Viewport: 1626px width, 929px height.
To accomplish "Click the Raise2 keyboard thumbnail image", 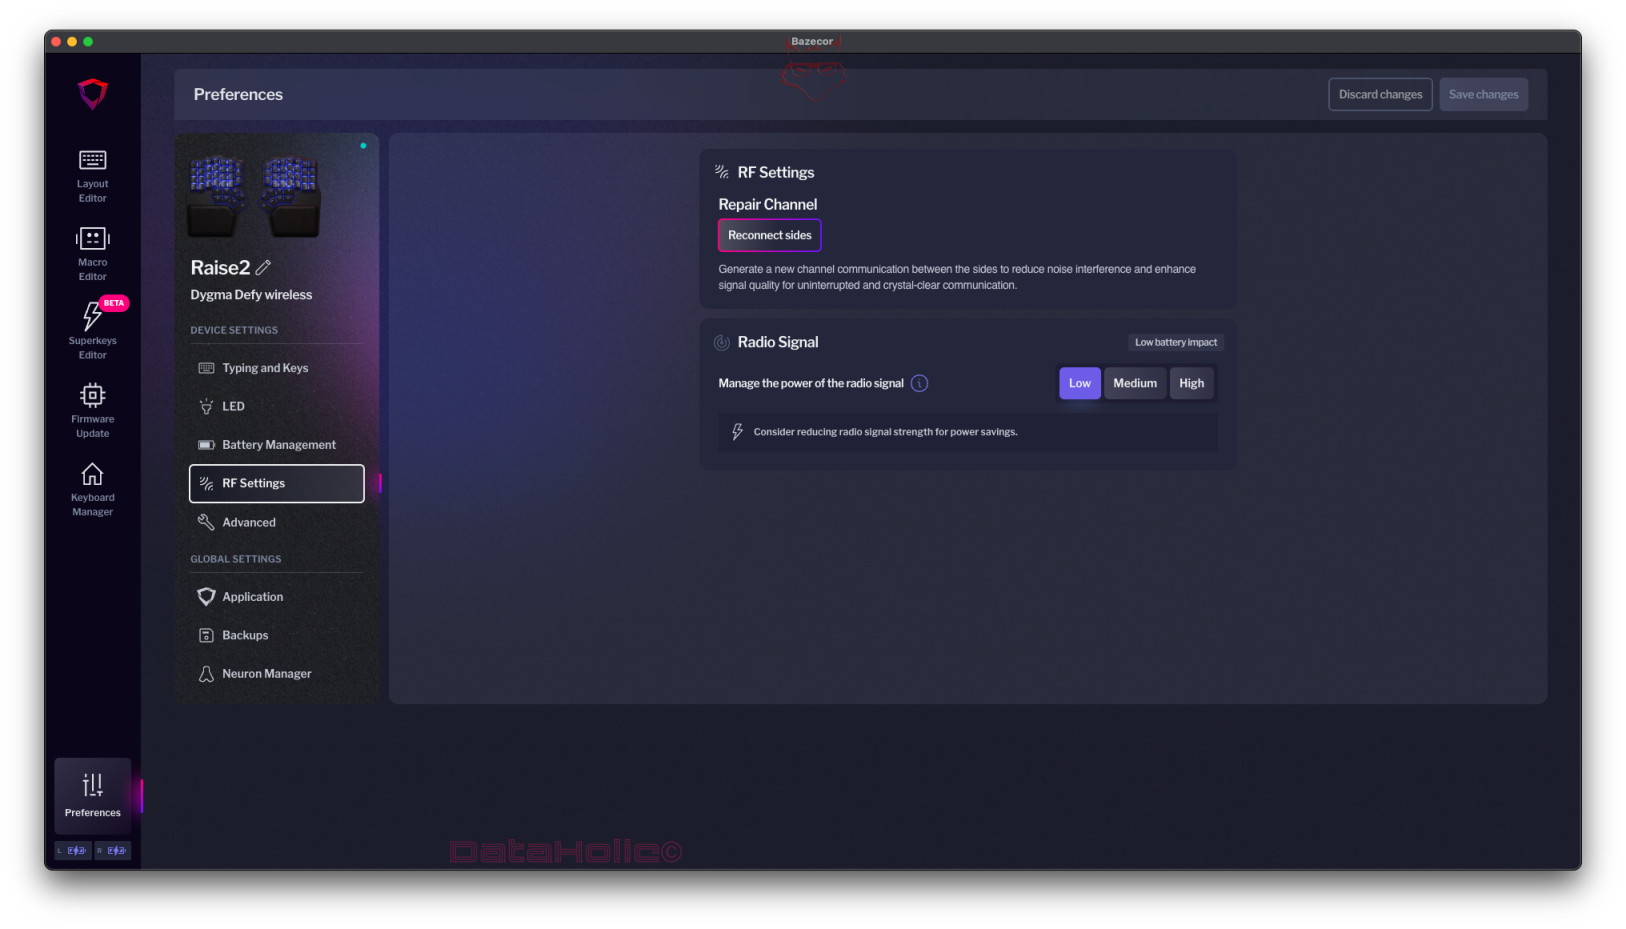I will [x=255, y=195].
